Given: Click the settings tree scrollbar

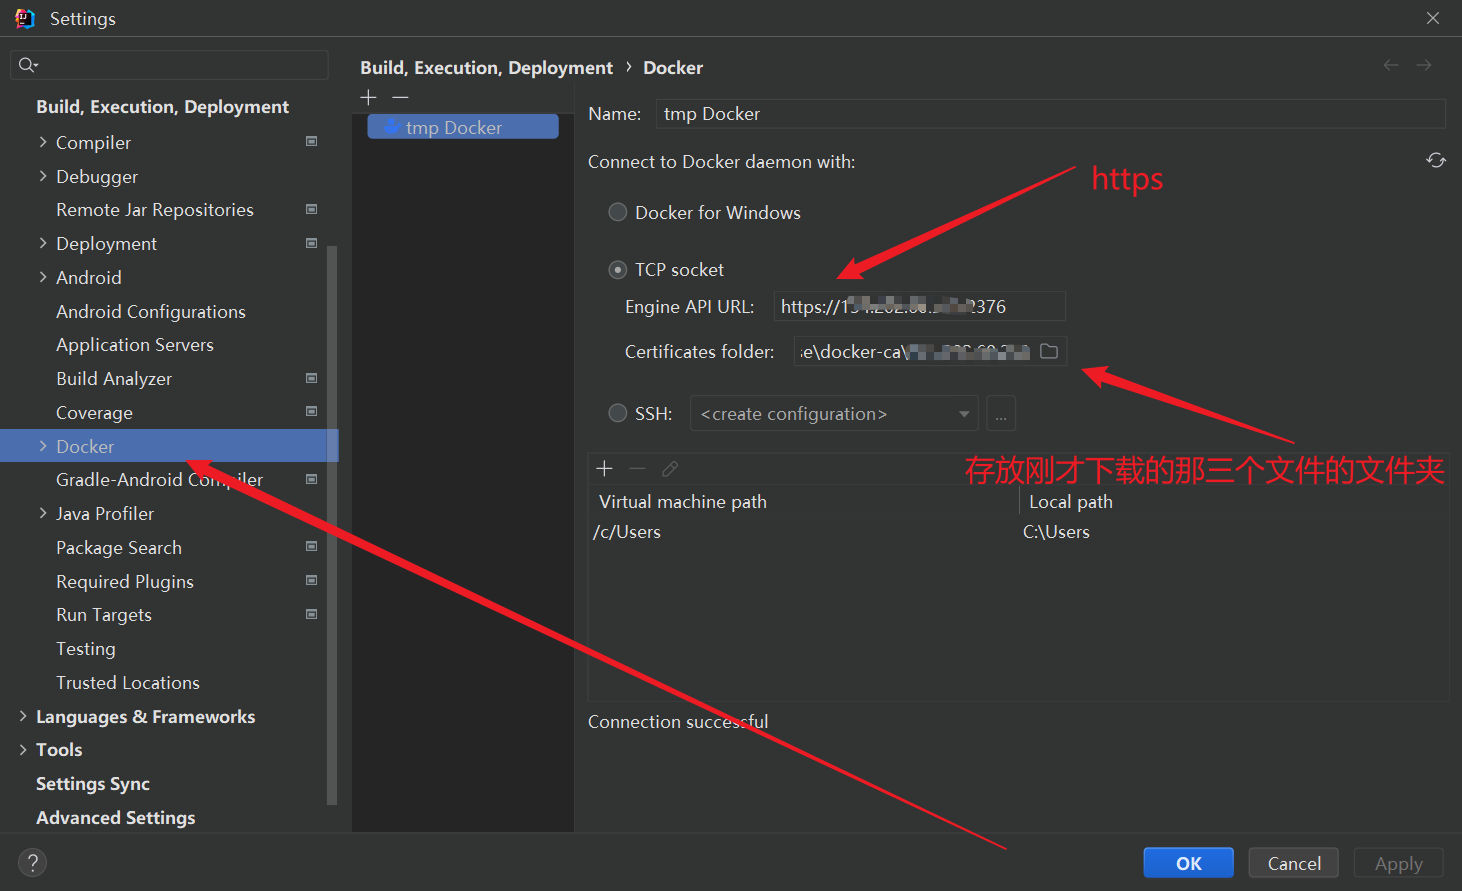Looking at the screenshot, I should (332, 525).
